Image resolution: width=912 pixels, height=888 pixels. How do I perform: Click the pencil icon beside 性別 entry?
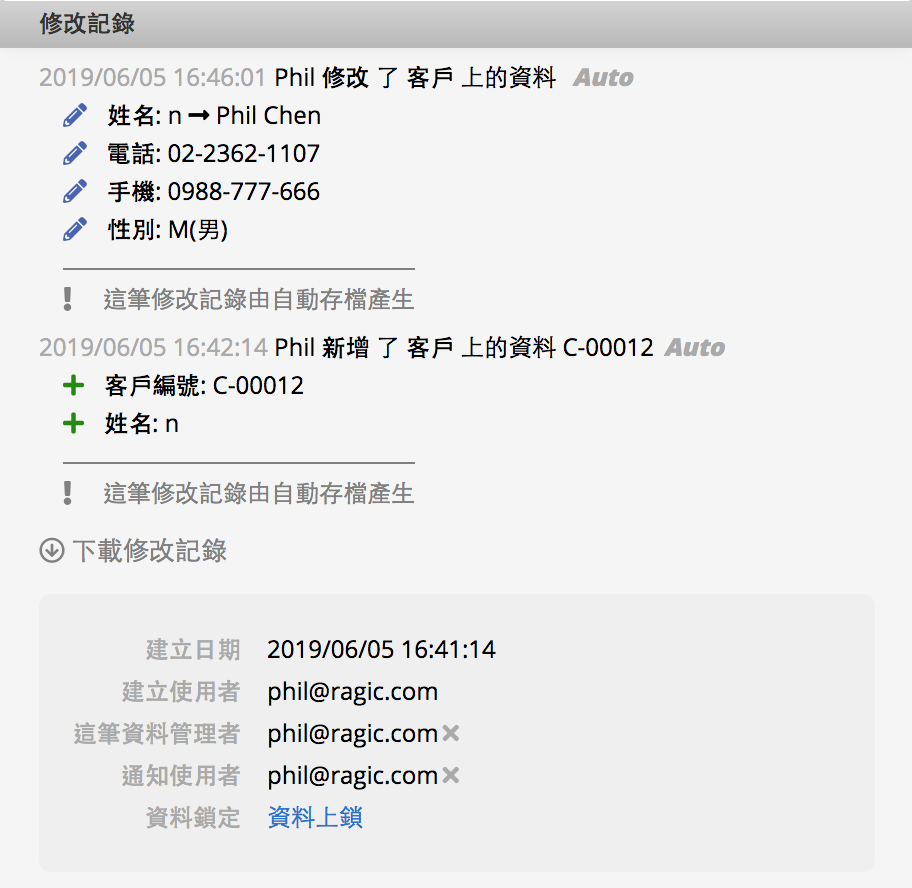[x=75, y=230]
